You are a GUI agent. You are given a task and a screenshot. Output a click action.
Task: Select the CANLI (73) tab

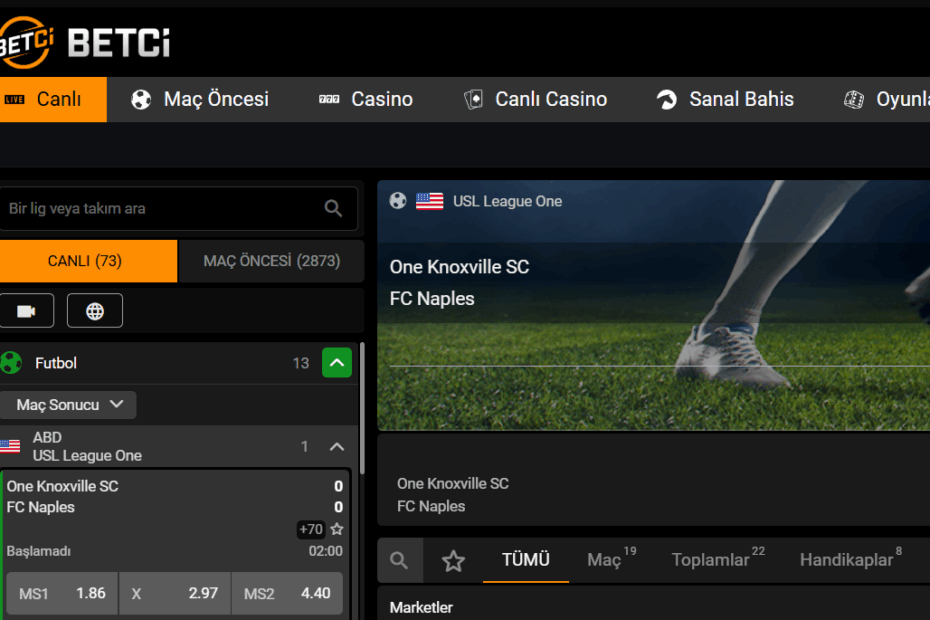pyautogui.click(x=88, y=261)
